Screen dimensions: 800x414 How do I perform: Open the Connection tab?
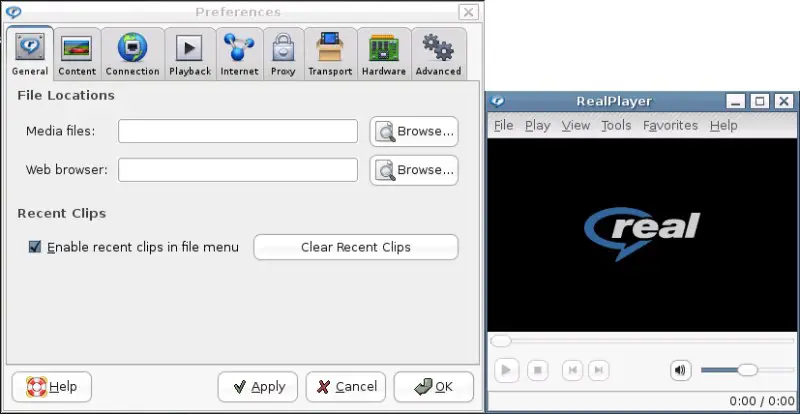pyautogui.click(x=133, y=54)
